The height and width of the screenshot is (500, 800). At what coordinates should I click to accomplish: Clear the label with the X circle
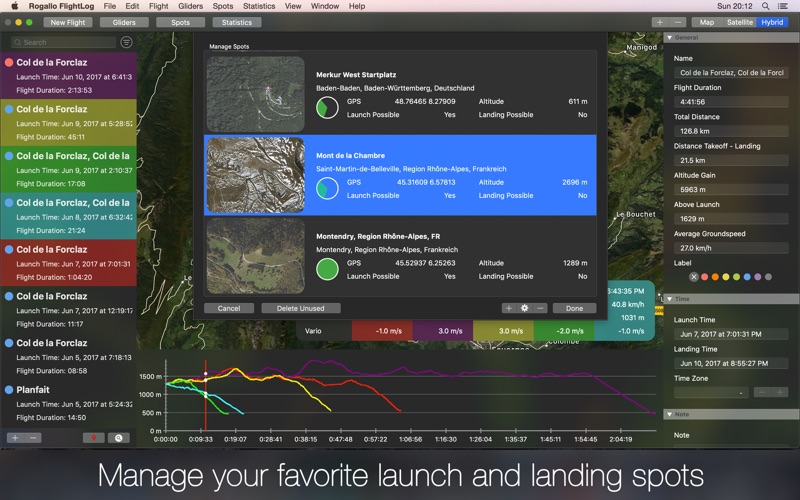click(693, 277)
